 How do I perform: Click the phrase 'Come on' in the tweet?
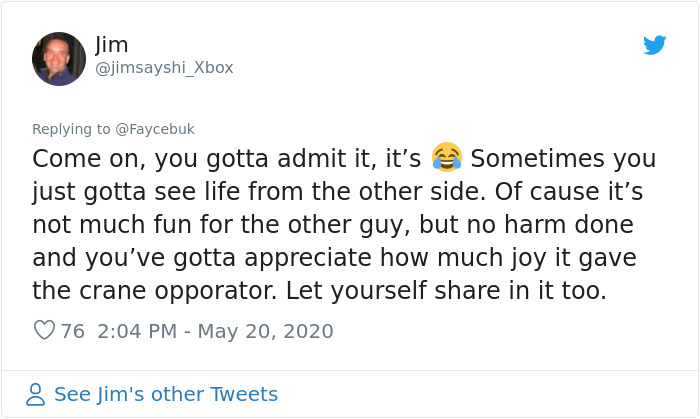pos(75,159)
